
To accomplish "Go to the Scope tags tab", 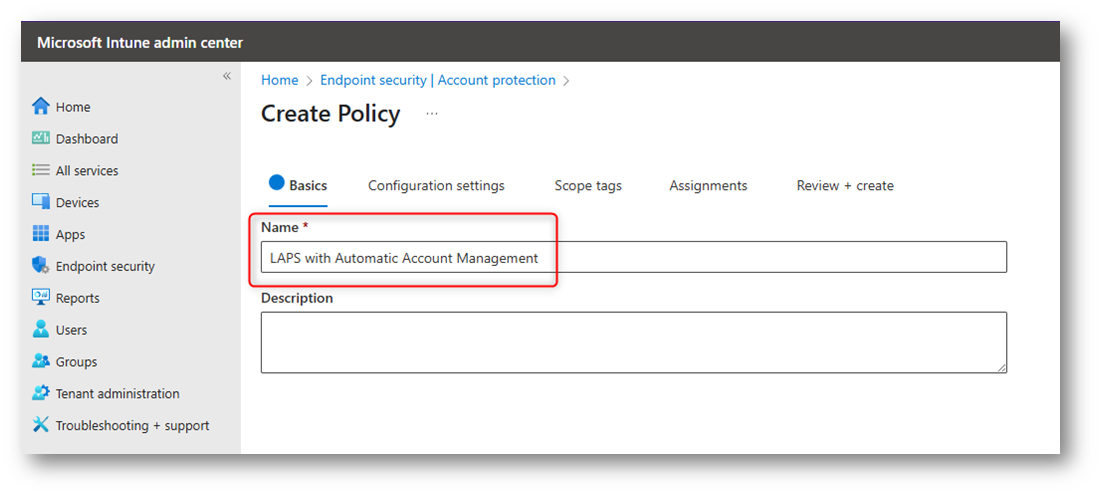I will (x=588, y=185).
